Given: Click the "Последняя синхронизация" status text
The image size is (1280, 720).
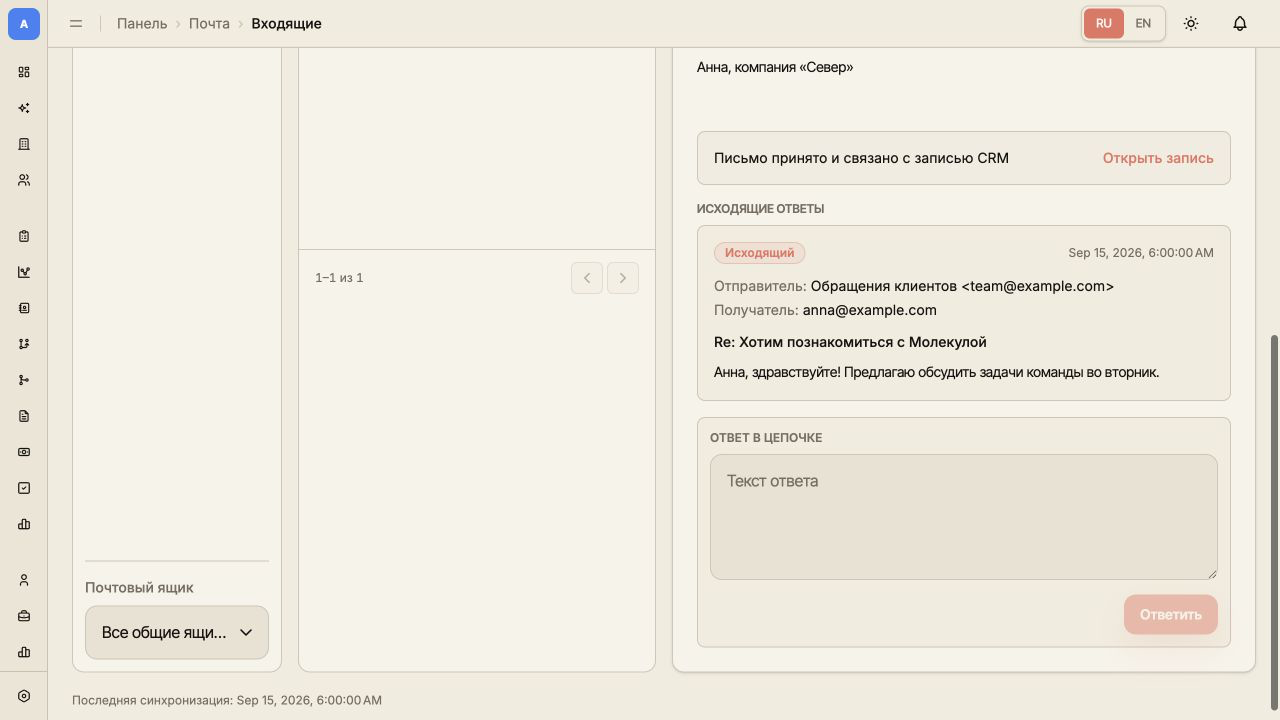Looking at the screenshot, I should point(227,700).
